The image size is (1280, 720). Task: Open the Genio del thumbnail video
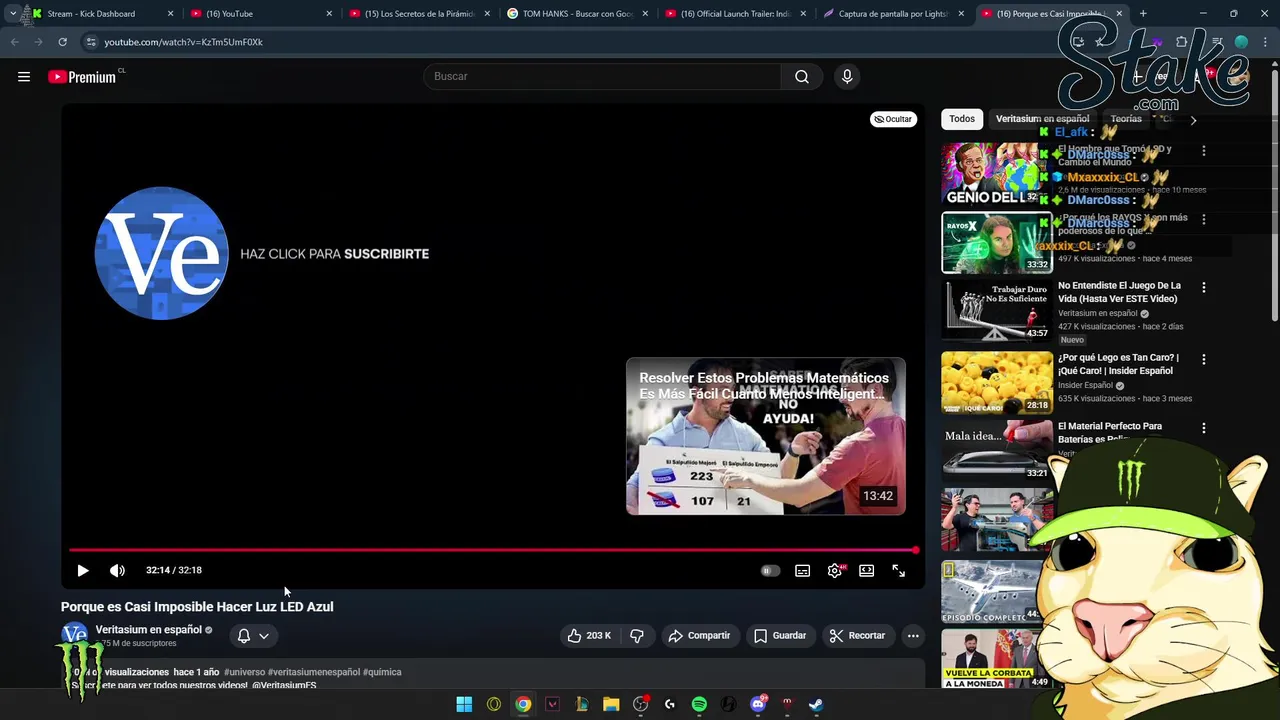pos(997,174)
